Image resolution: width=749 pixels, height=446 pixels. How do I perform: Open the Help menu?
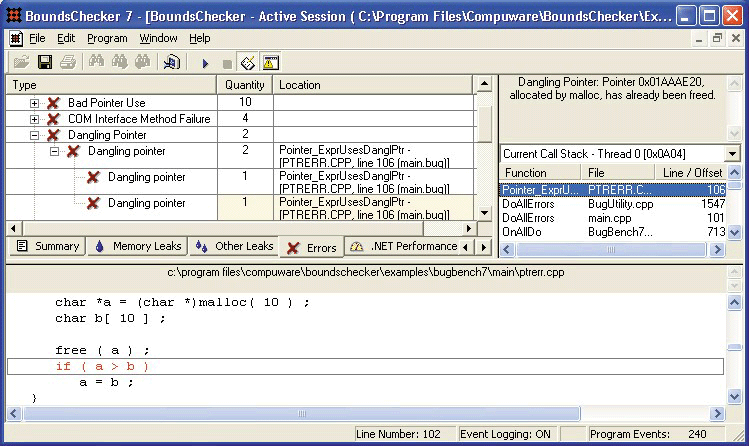point(199,38)
